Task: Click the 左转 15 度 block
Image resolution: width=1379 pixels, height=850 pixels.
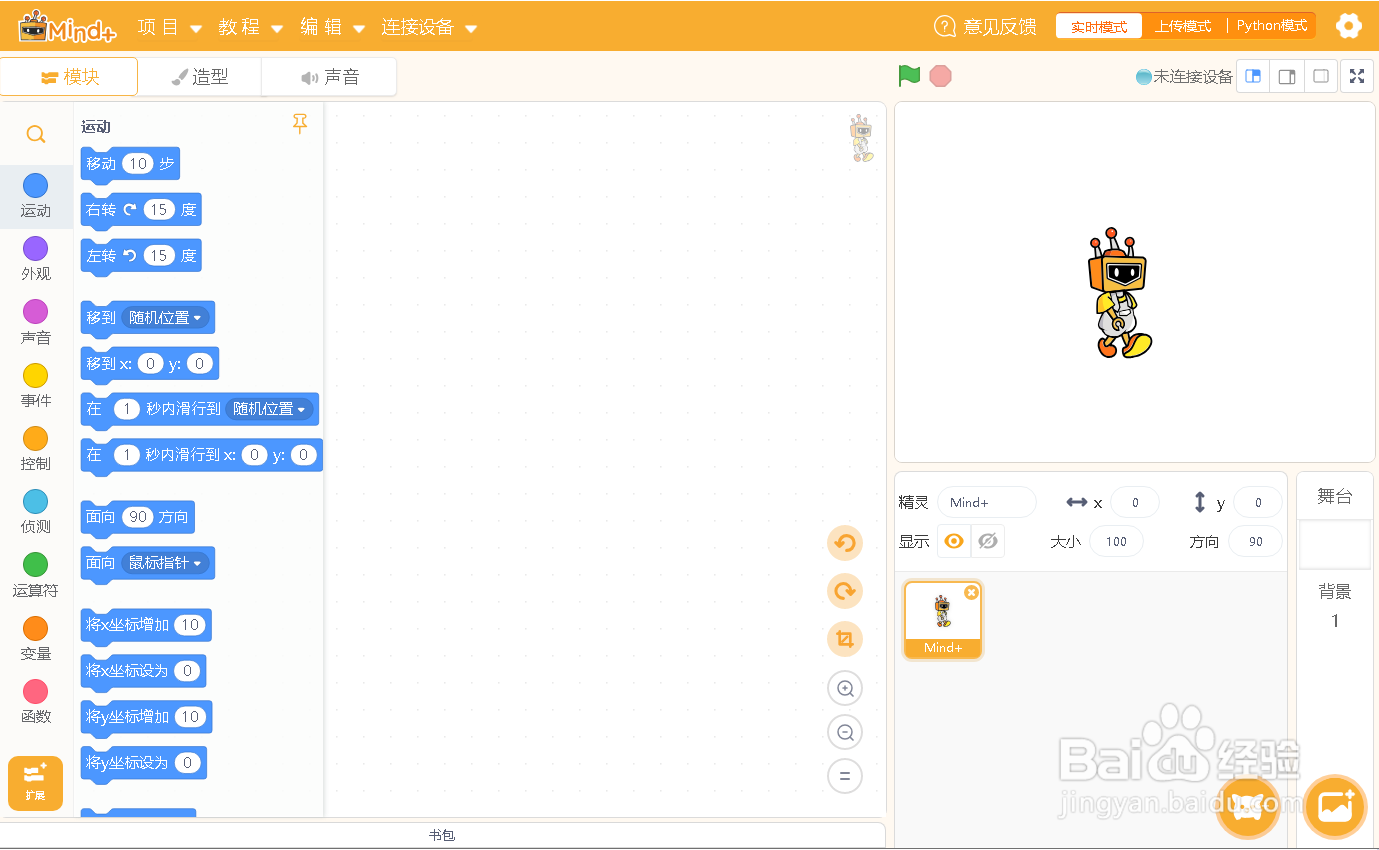Action: click(141, 256)
